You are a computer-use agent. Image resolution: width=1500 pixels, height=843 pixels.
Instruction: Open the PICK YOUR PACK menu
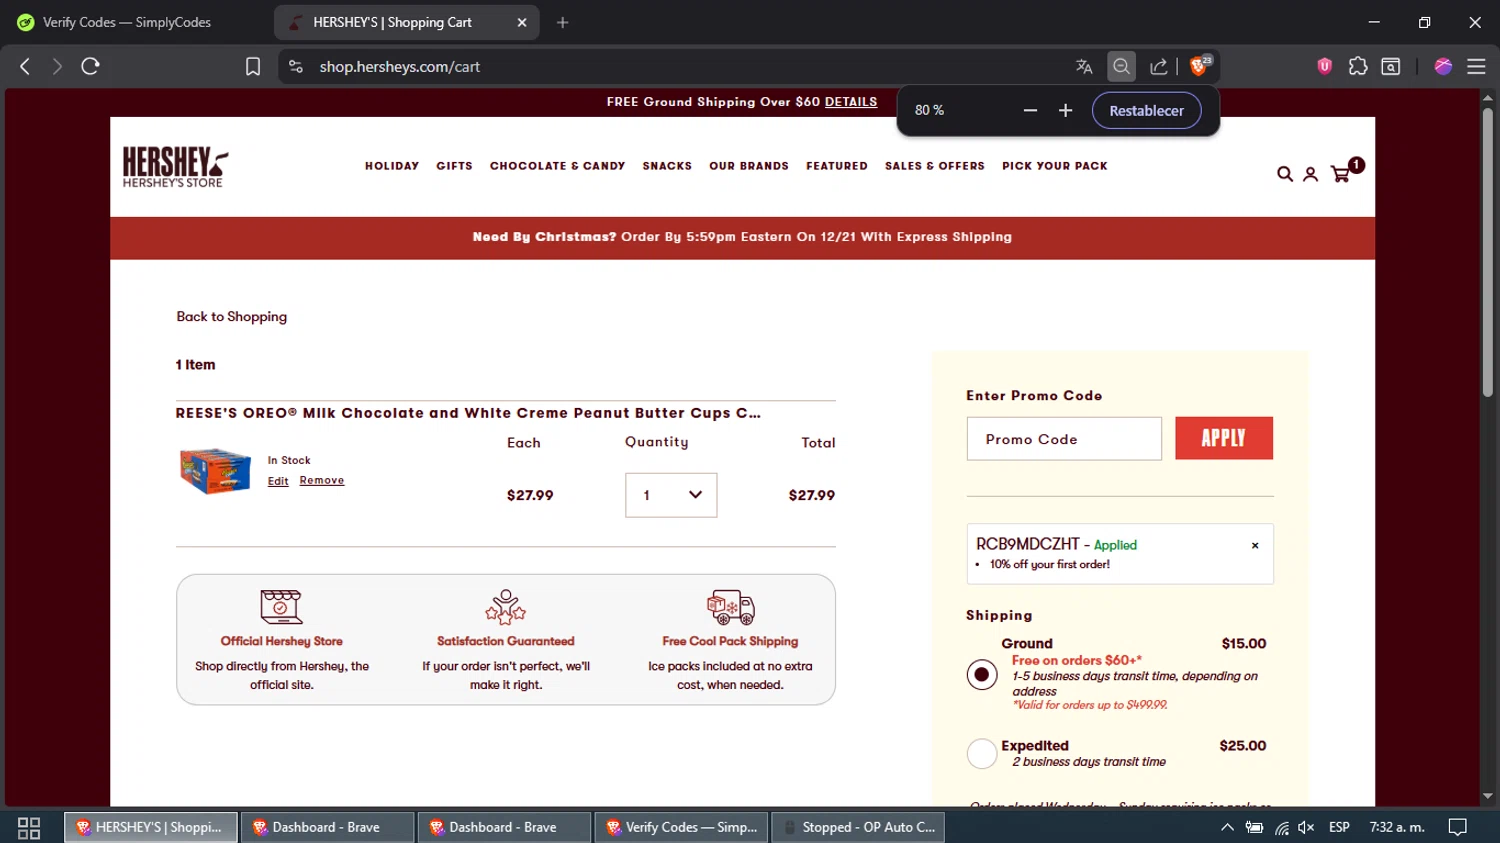click(x=1055, y=166)
